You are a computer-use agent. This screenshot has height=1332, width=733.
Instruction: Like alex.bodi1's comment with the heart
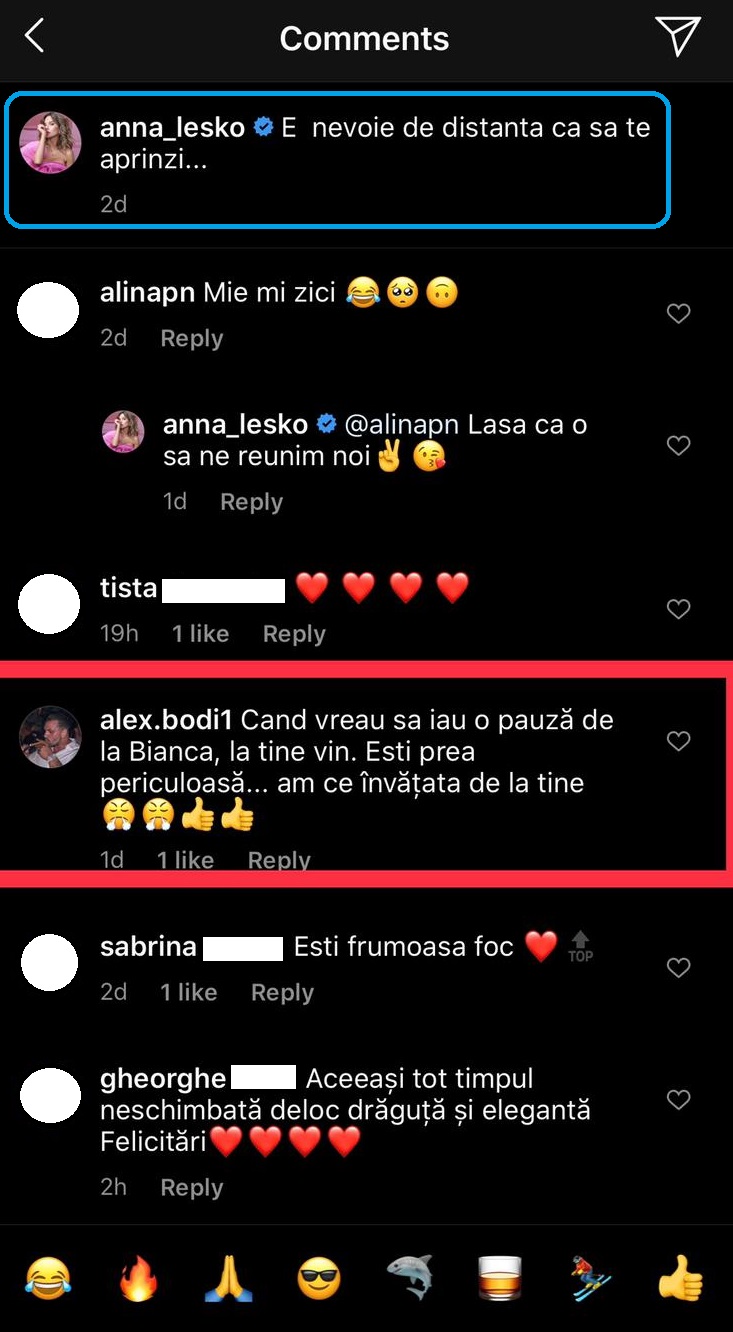(x=679, y=741)
